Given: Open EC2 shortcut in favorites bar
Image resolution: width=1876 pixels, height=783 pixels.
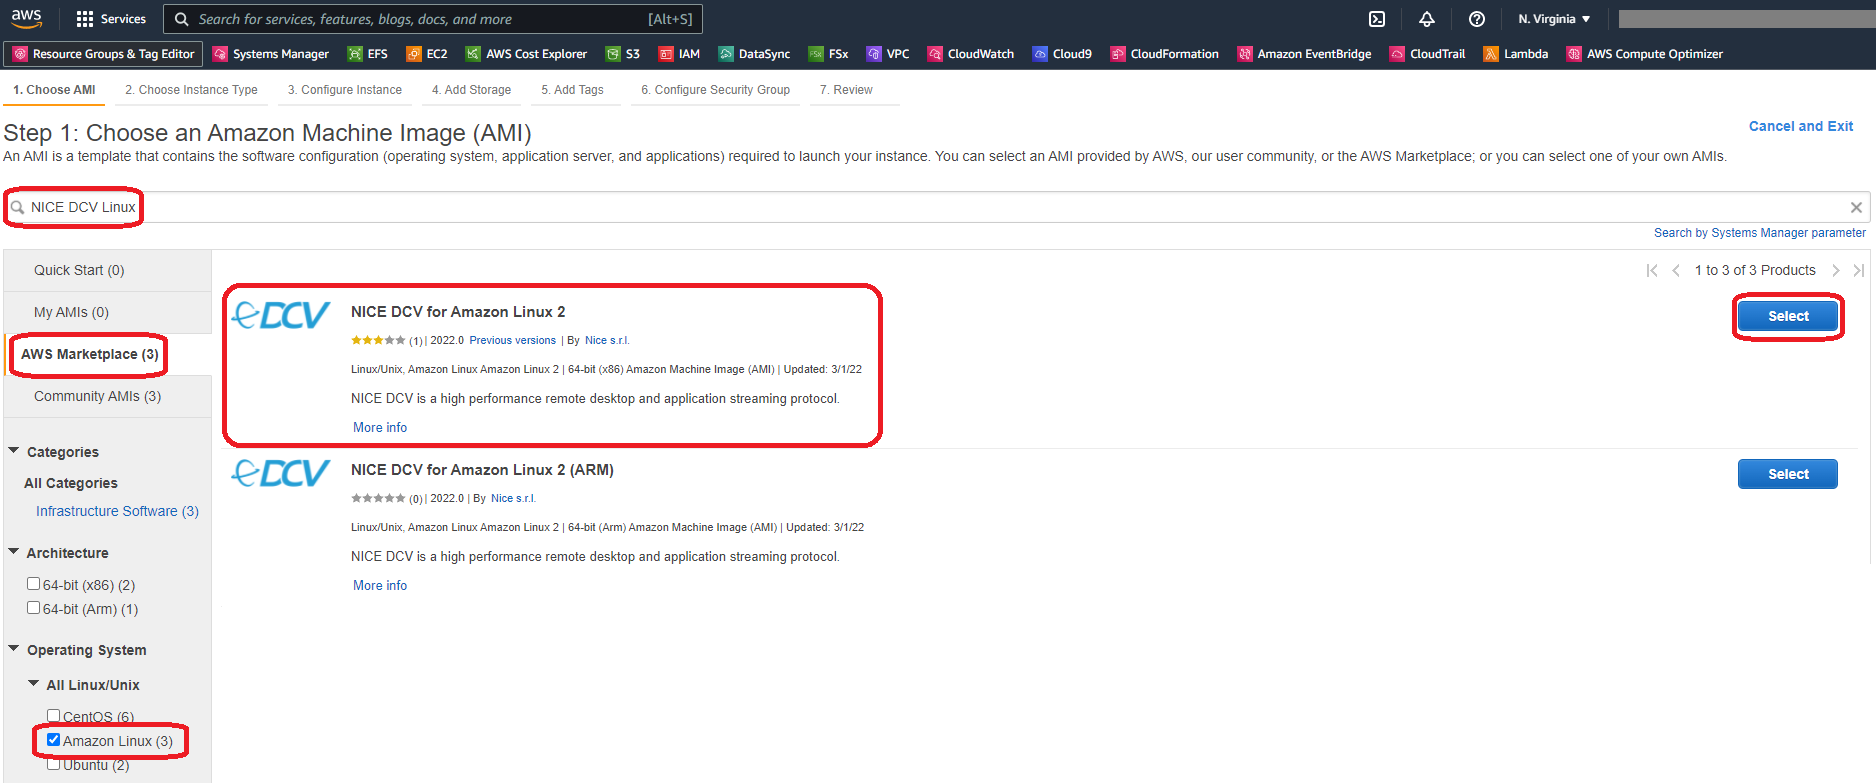Looking at the screenshot, I should (427, 54).
